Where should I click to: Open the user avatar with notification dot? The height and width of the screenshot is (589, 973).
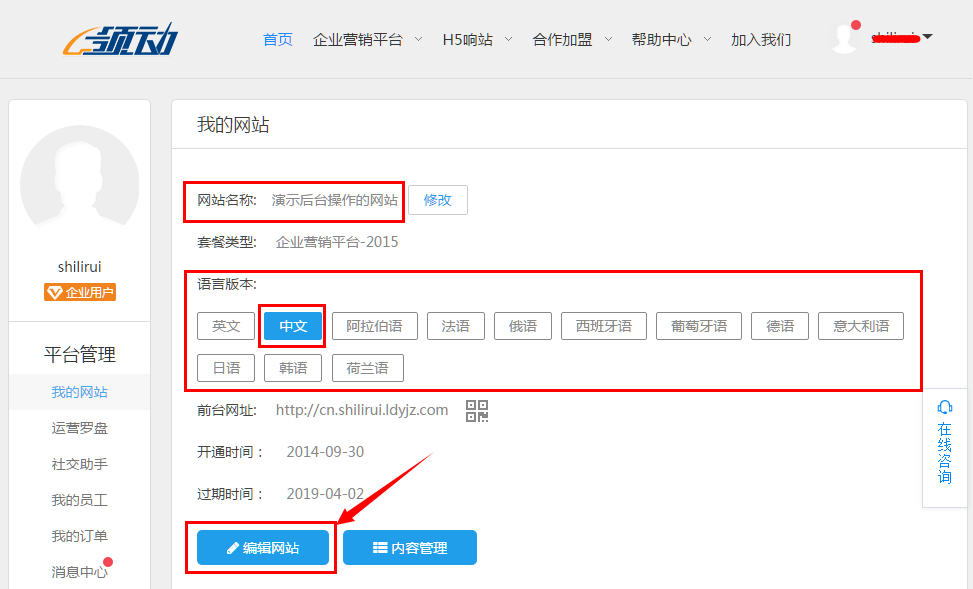pyautogui.click(x=843, y=38)
